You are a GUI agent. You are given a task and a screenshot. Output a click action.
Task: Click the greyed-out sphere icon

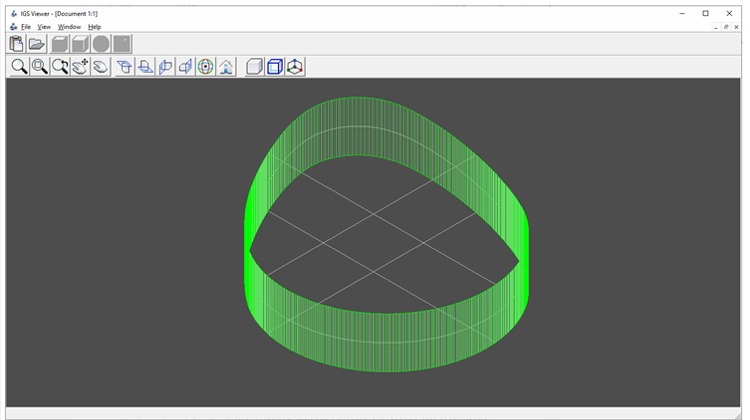[x=101, y=44]
